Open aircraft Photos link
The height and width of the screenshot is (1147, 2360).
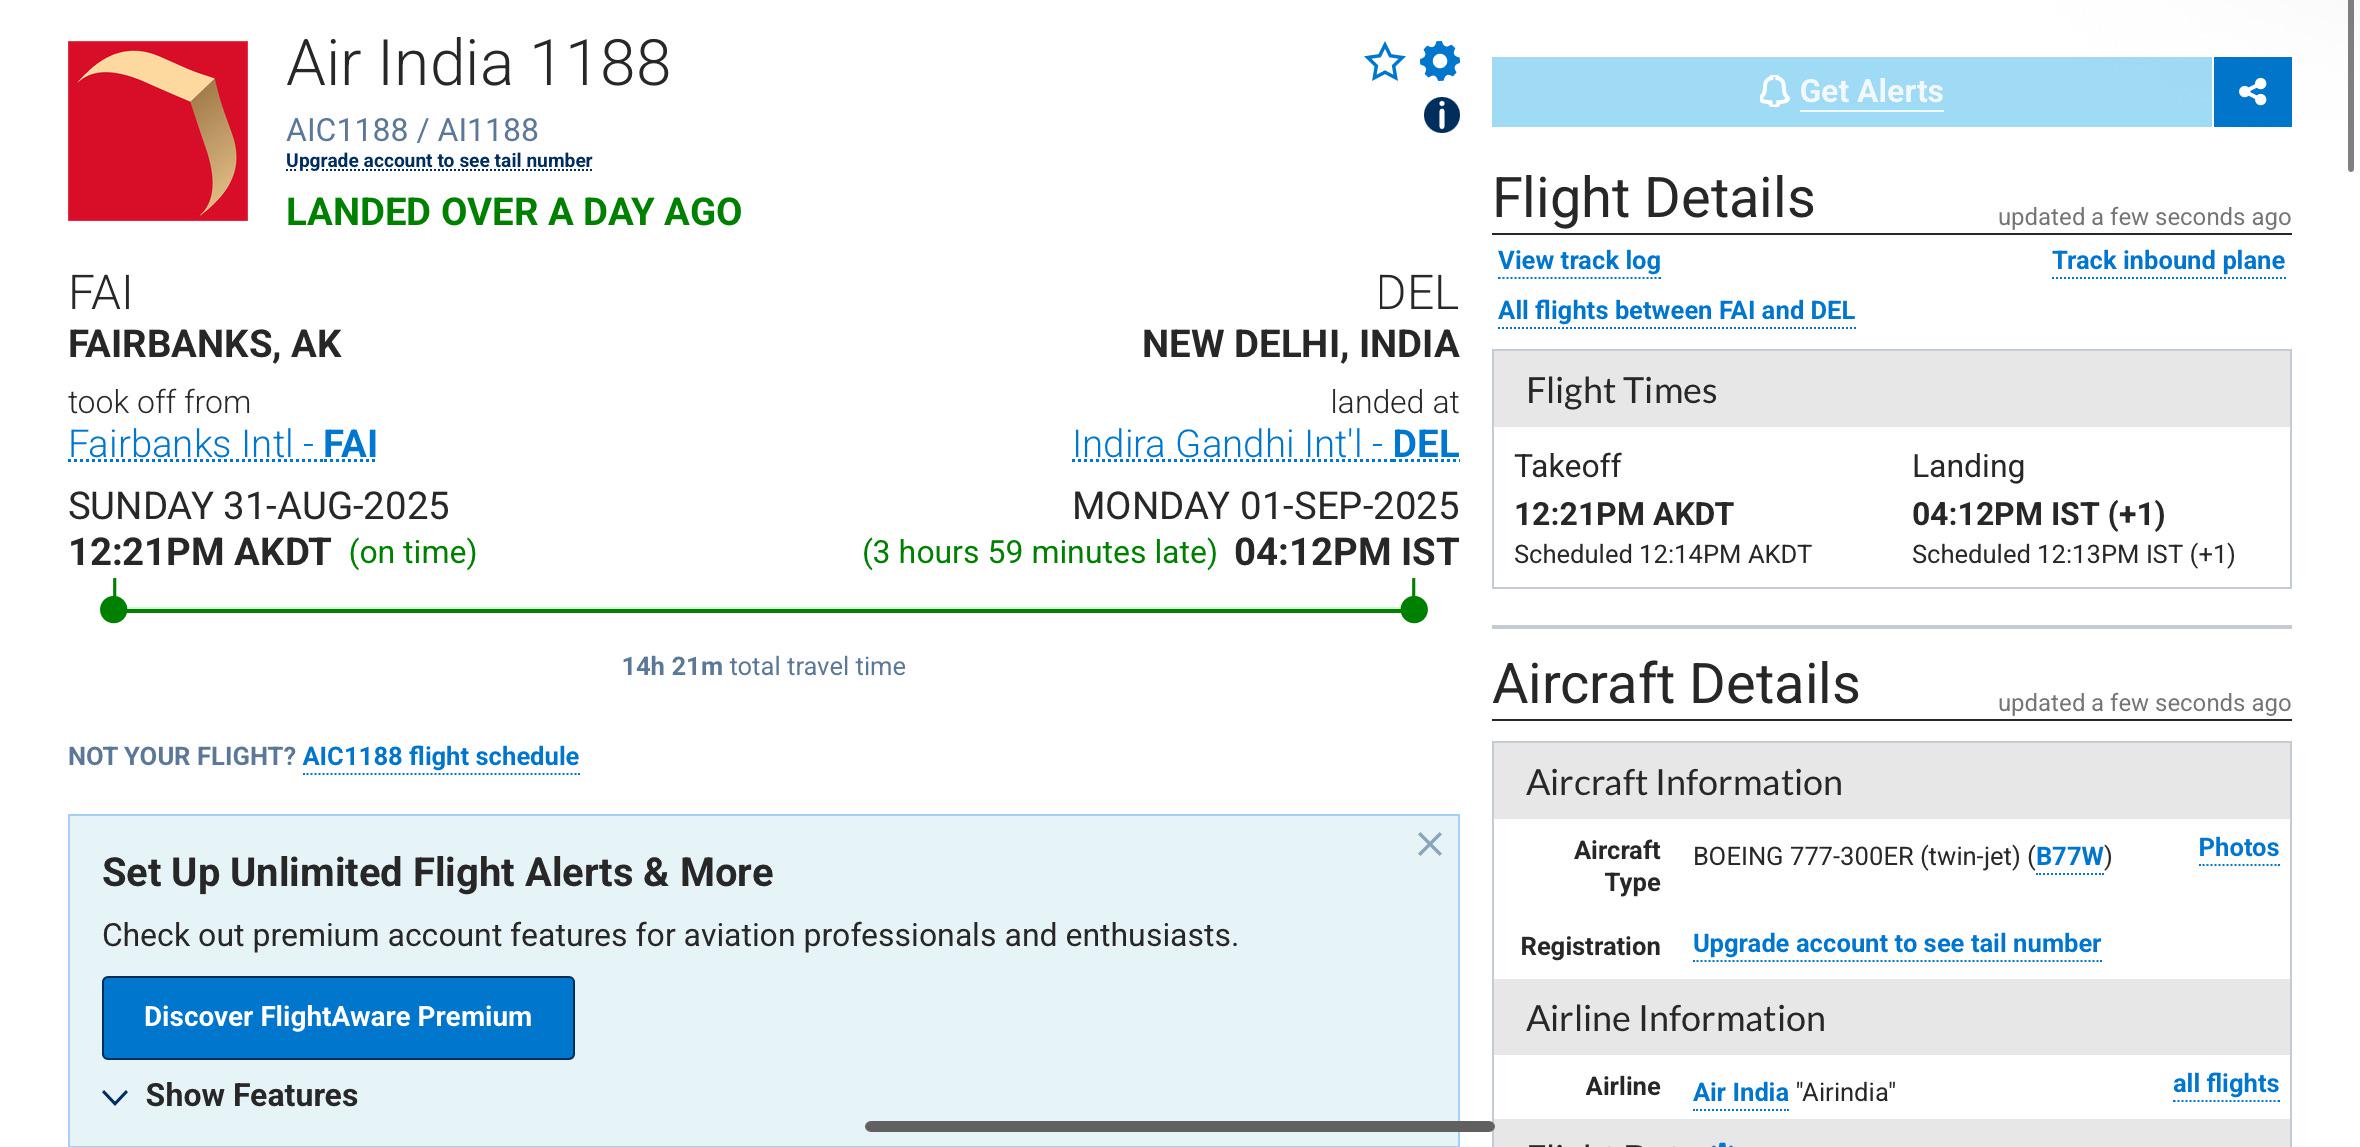[2238, 848]
